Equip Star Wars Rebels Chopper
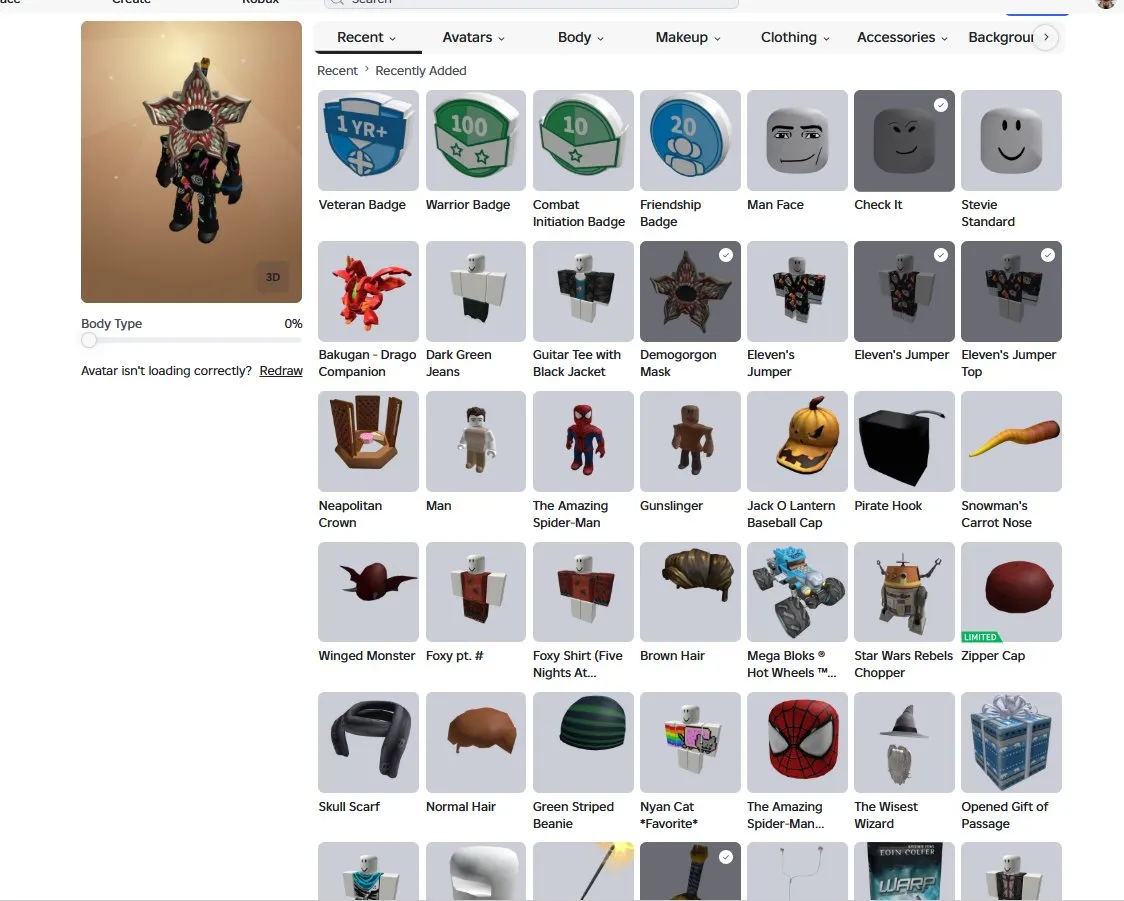Screen dimensions: 1124x901 904,592
